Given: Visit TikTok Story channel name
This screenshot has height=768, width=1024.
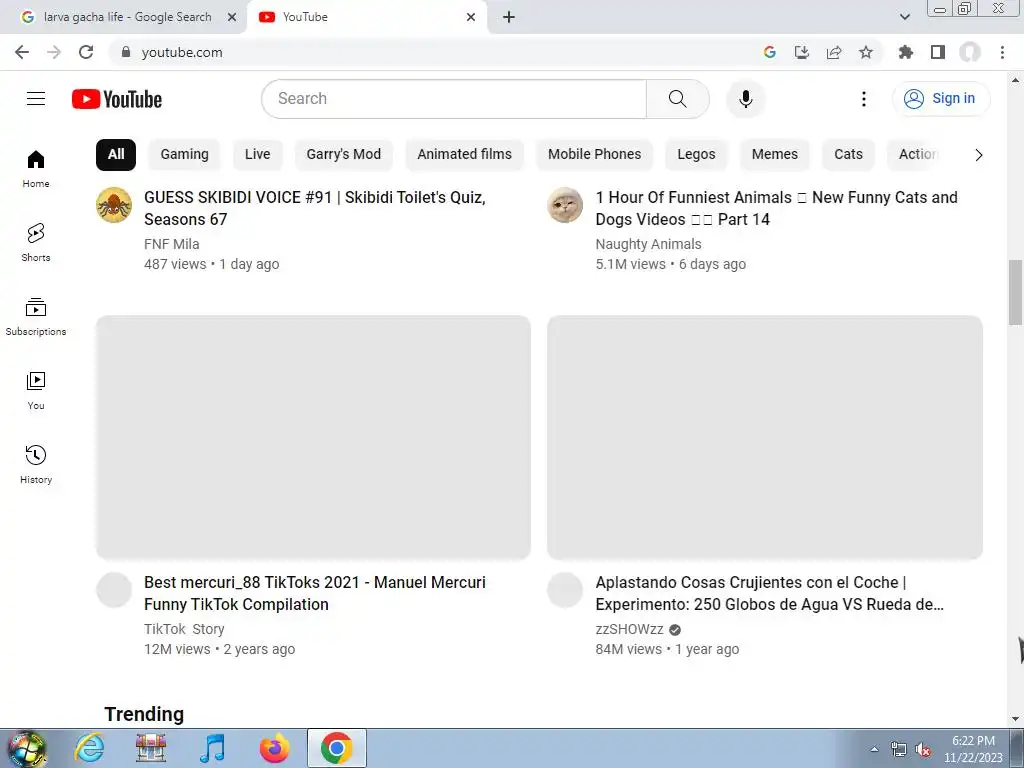Looking at the screenshot, I should click(x=184, y=630).
